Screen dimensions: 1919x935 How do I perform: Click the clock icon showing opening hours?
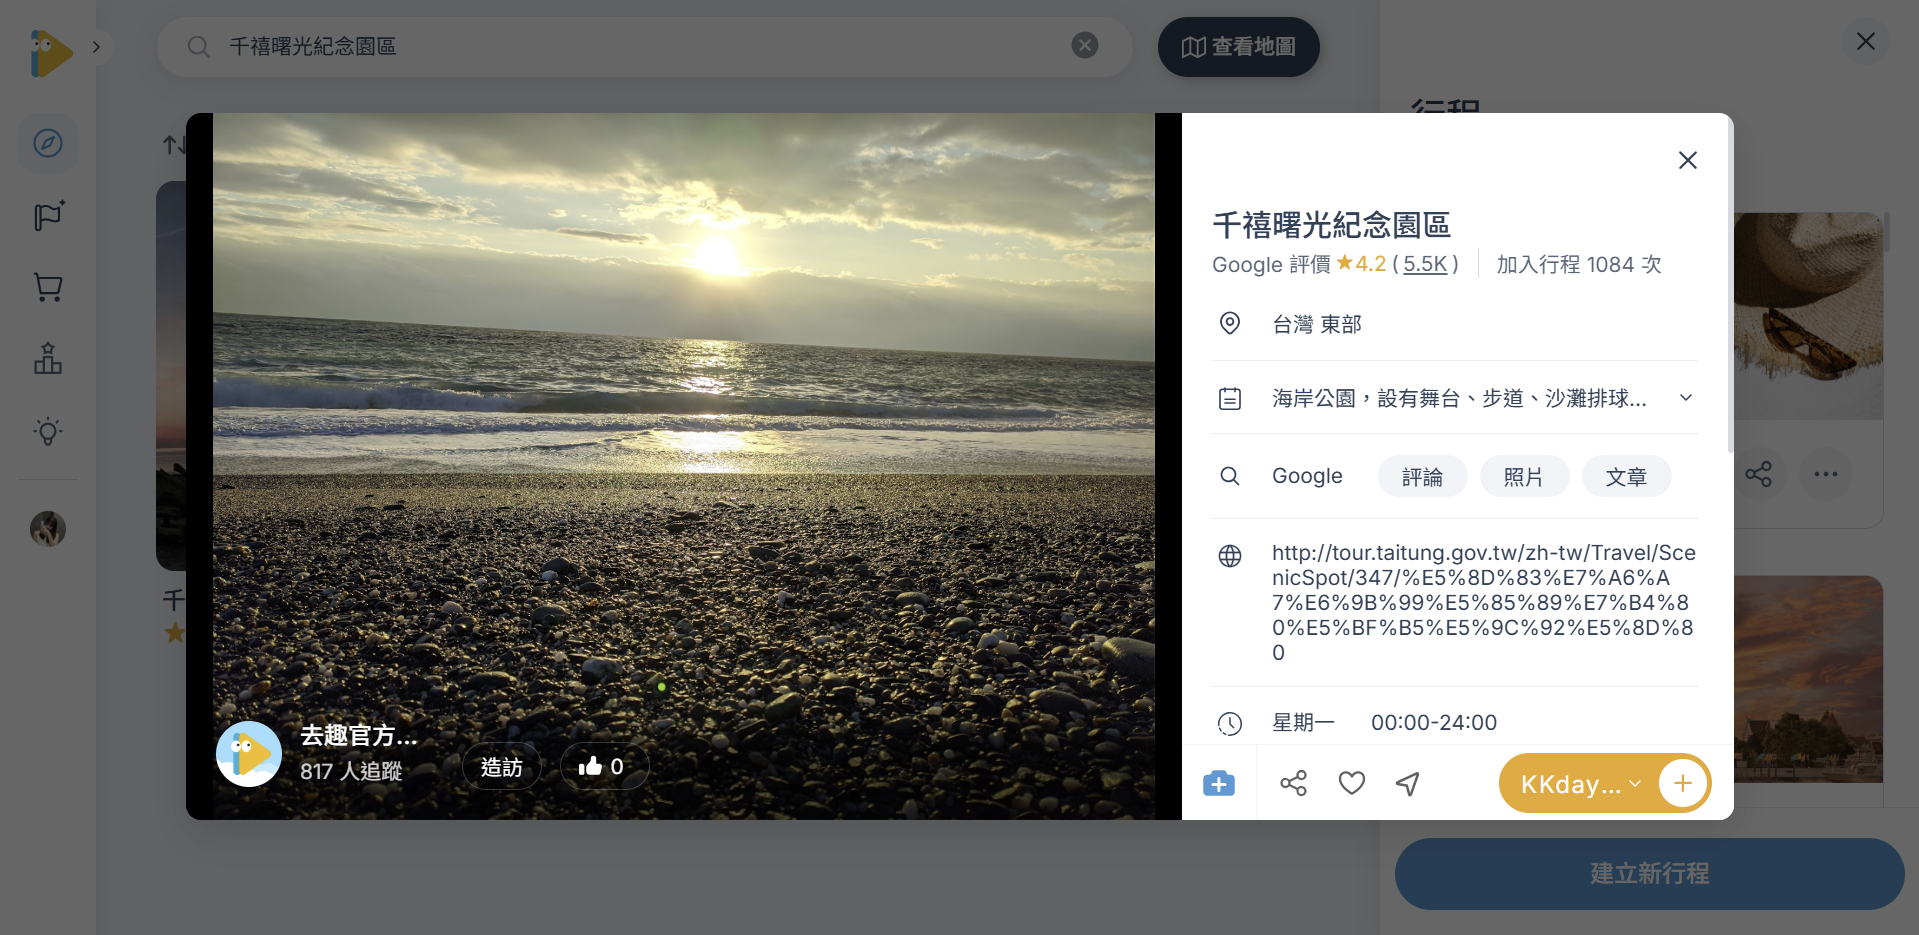[1230, 722]
